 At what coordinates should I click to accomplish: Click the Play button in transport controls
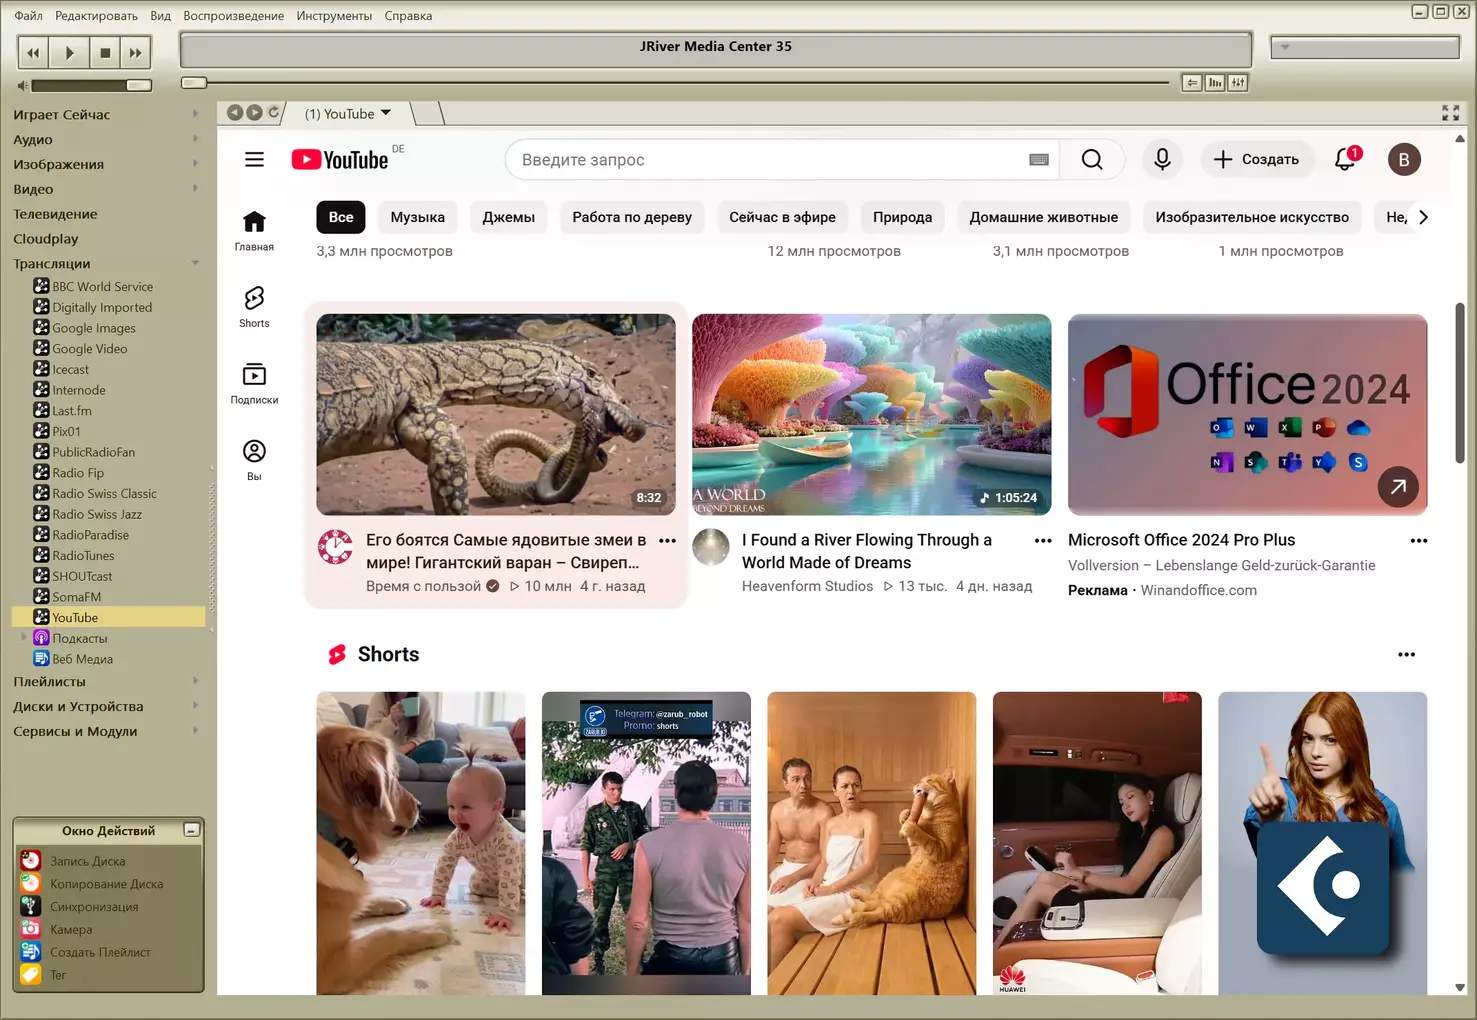(69, 53)
